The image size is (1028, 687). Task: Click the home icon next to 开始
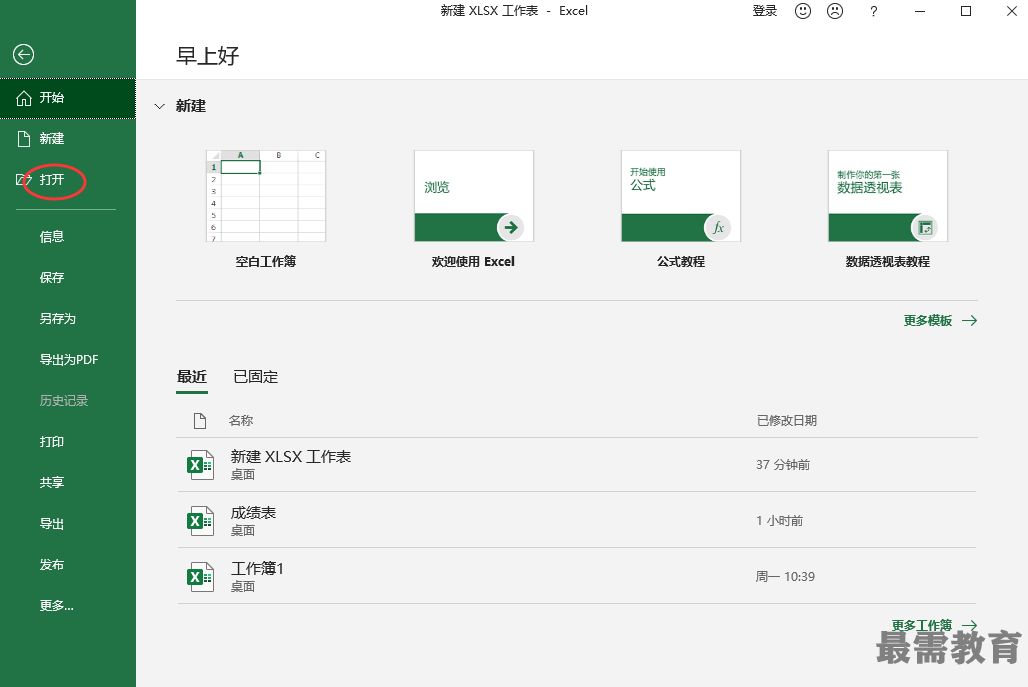[x=24, y=98]
